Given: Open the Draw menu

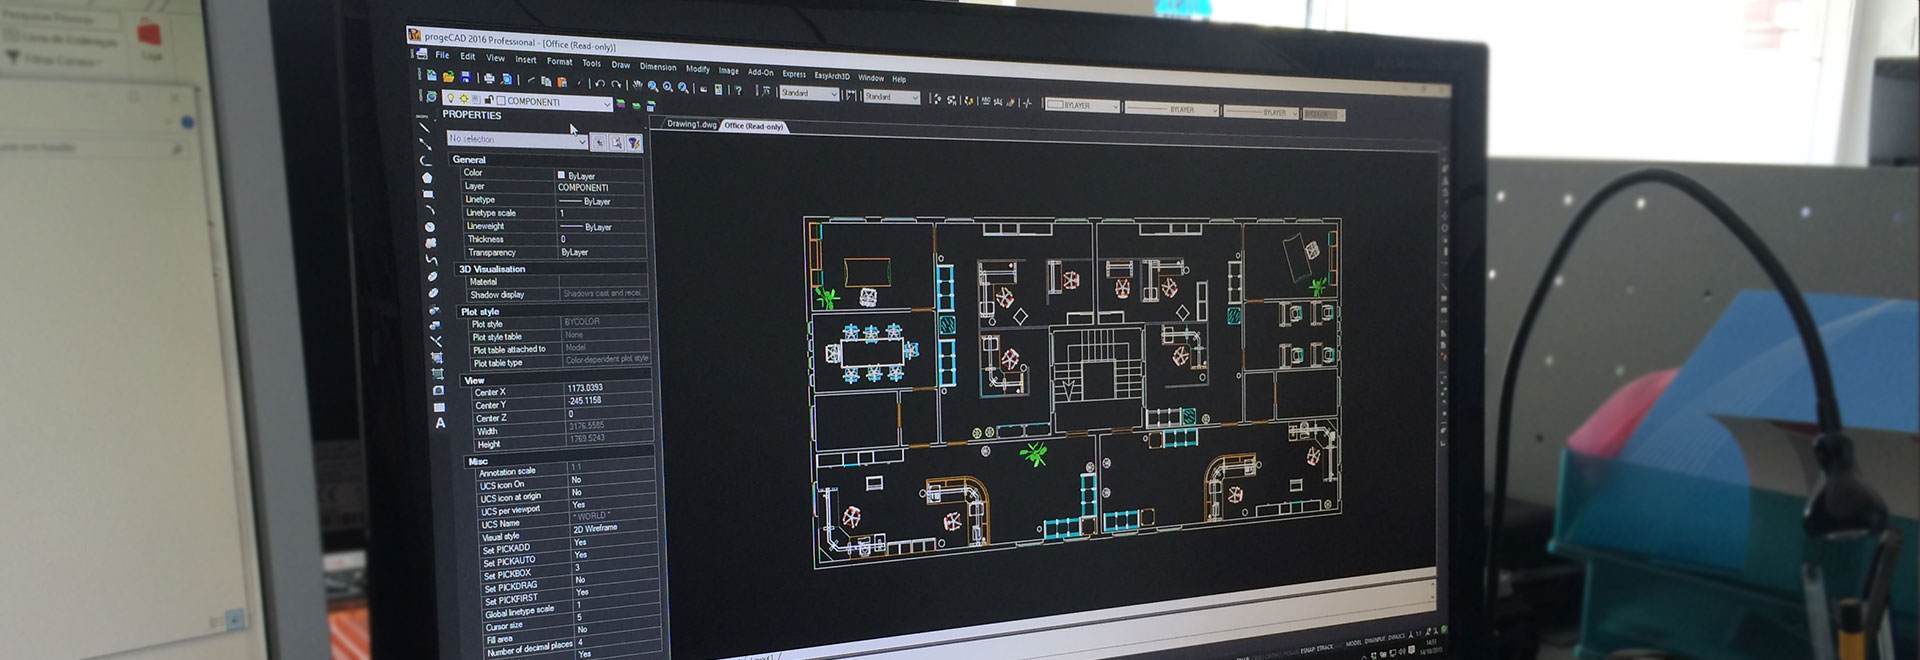Looking at the screenshot, I should (621, 64).
